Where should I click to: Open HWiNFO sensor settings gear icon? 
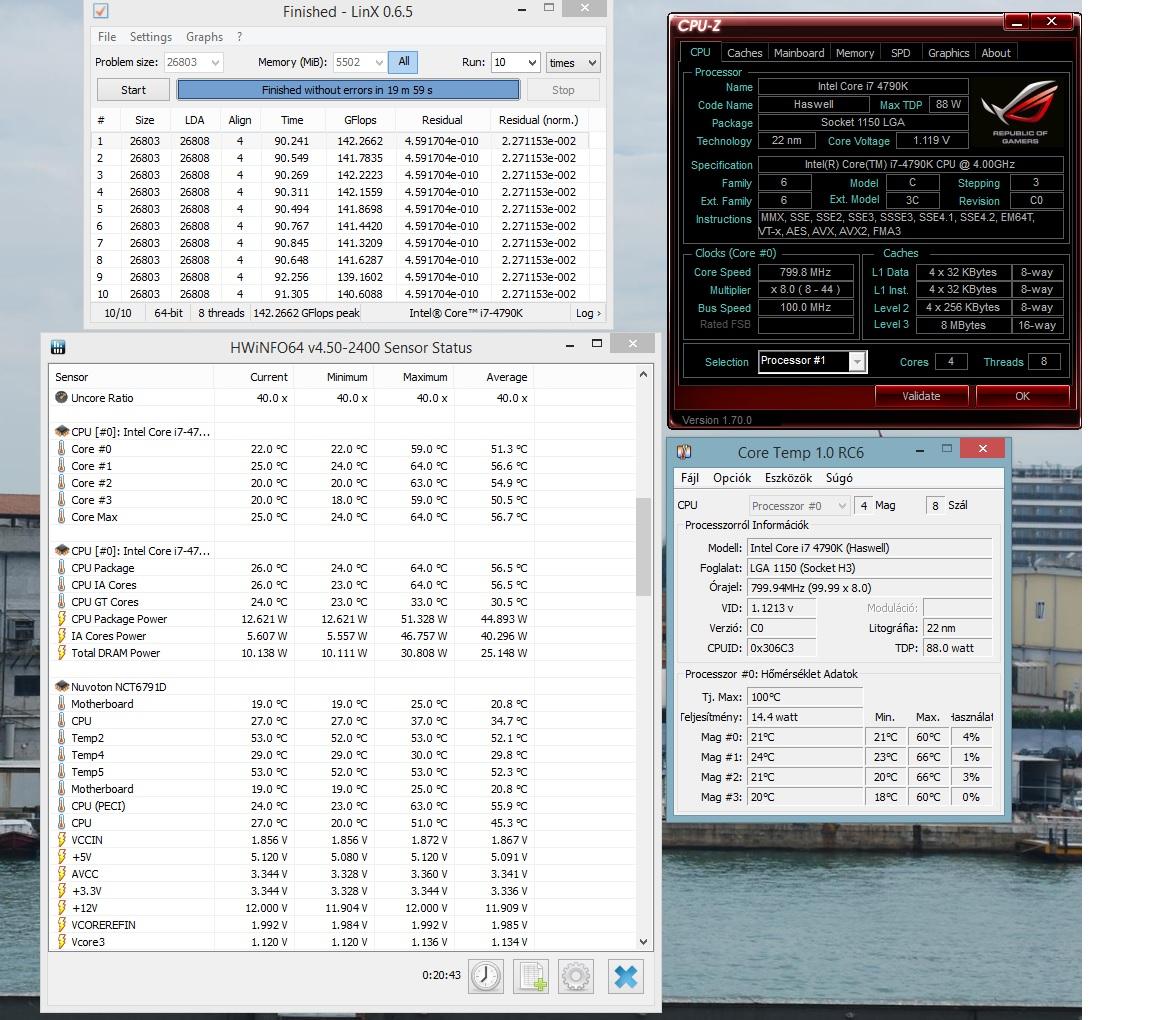[576, 977]
